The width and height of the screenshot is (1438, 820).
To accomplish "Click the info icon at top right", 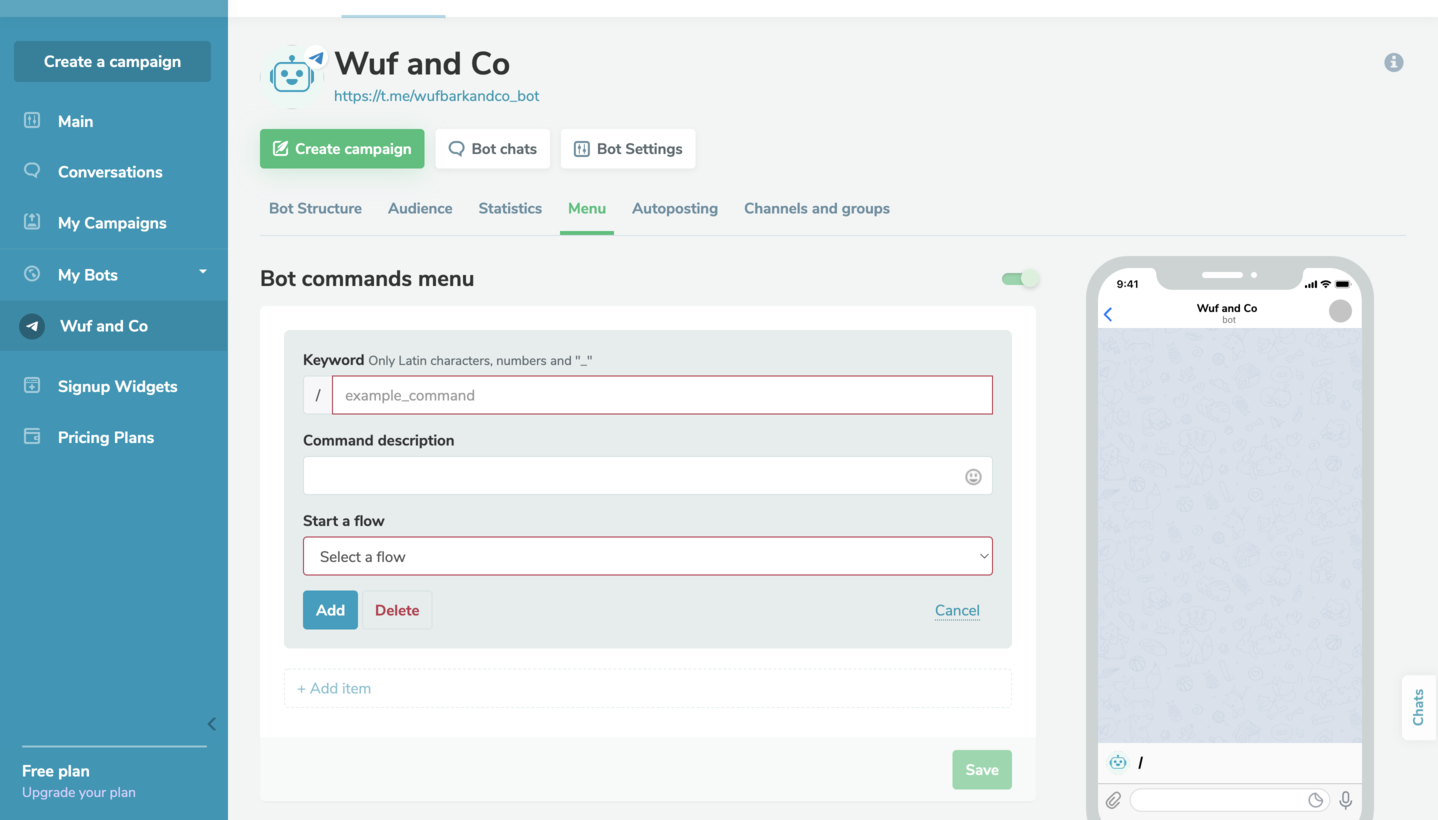I will point(1393,62).
